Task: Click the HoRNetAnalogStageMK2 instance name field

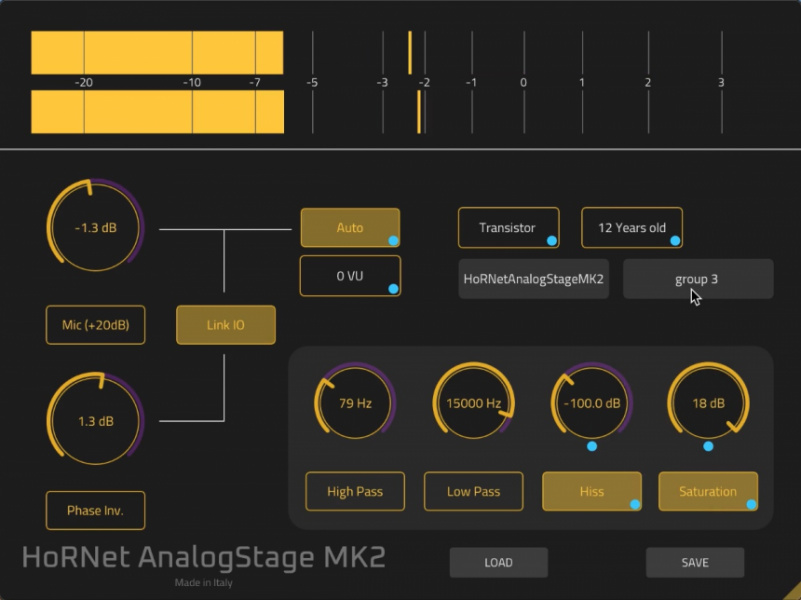Action: pos(532,278)
